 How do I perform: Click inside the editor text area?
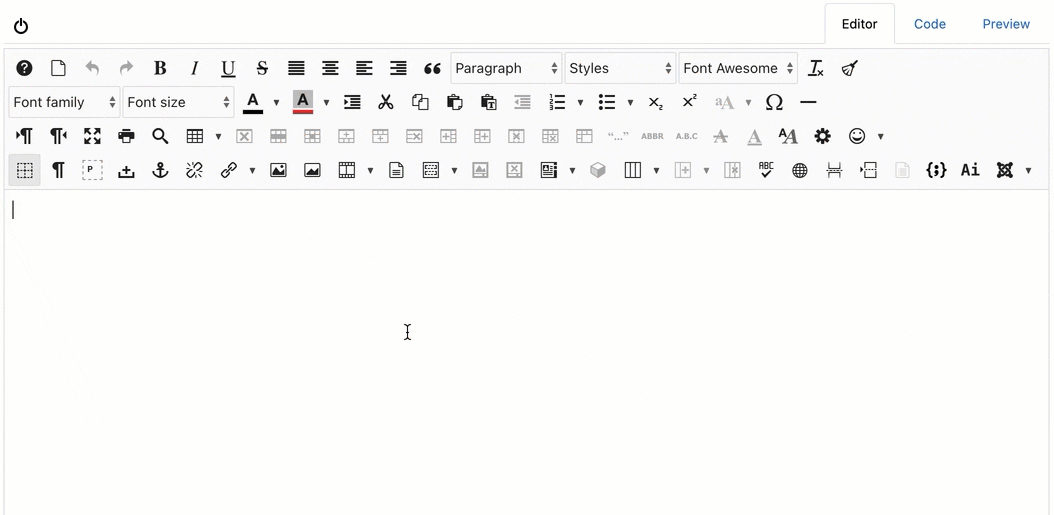tap(500, 350)
